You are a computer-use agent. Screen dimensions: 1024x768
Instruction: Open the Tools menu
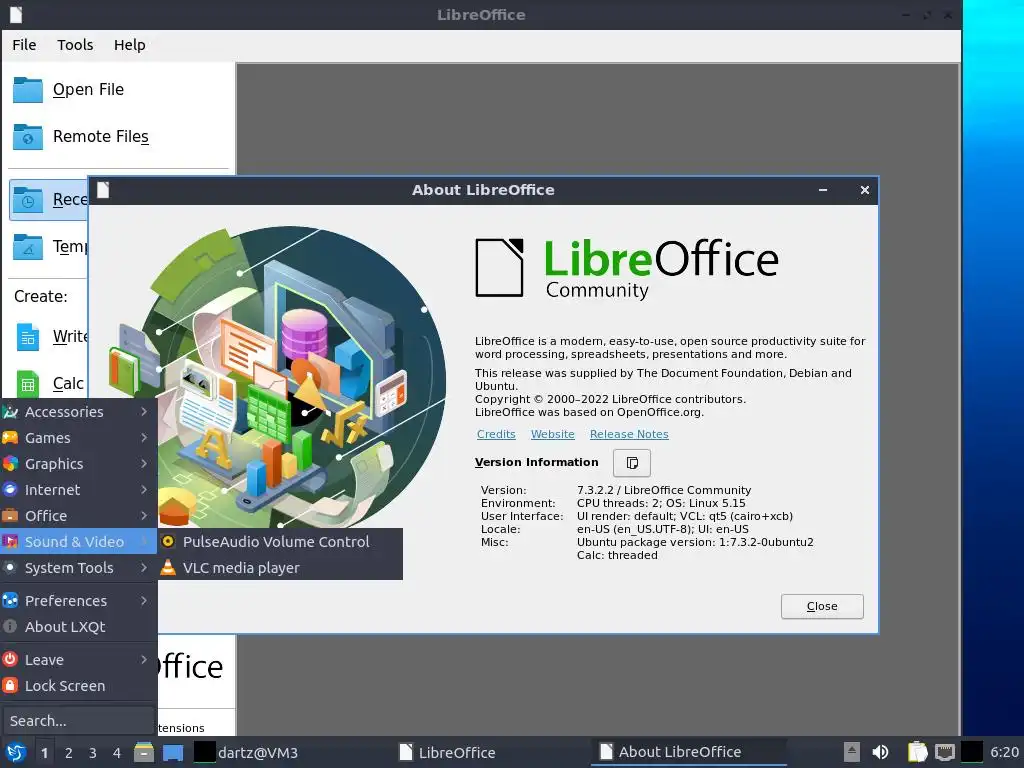pos(75,45)
